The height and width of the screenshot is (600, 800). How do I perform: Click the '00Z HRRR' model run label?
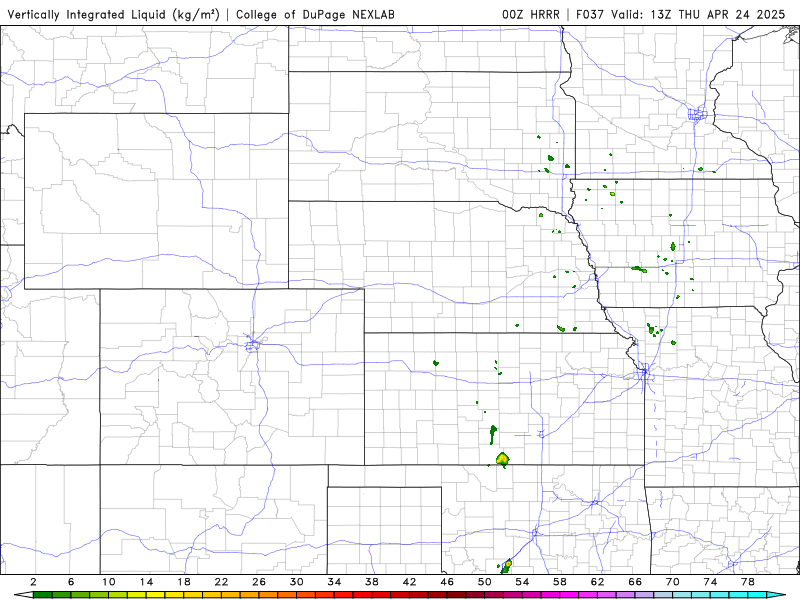click(x=531, y=14)
